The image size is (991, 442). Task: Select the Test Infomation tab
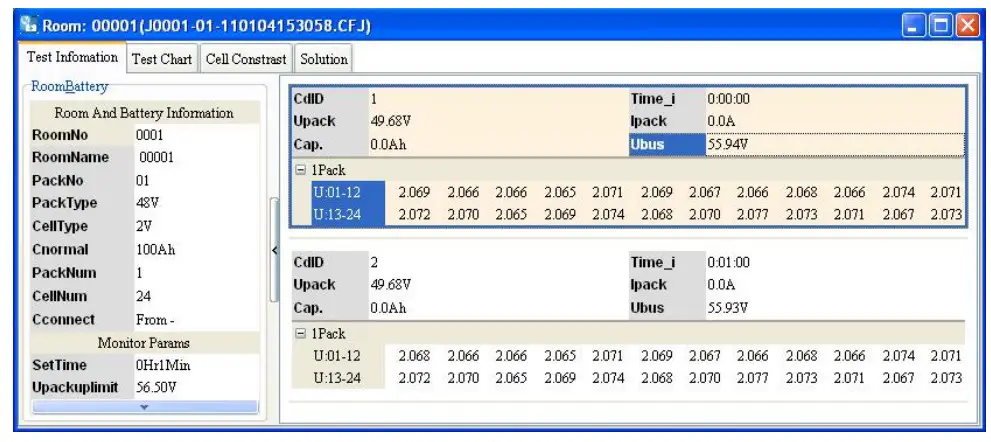tap(72, 57)
